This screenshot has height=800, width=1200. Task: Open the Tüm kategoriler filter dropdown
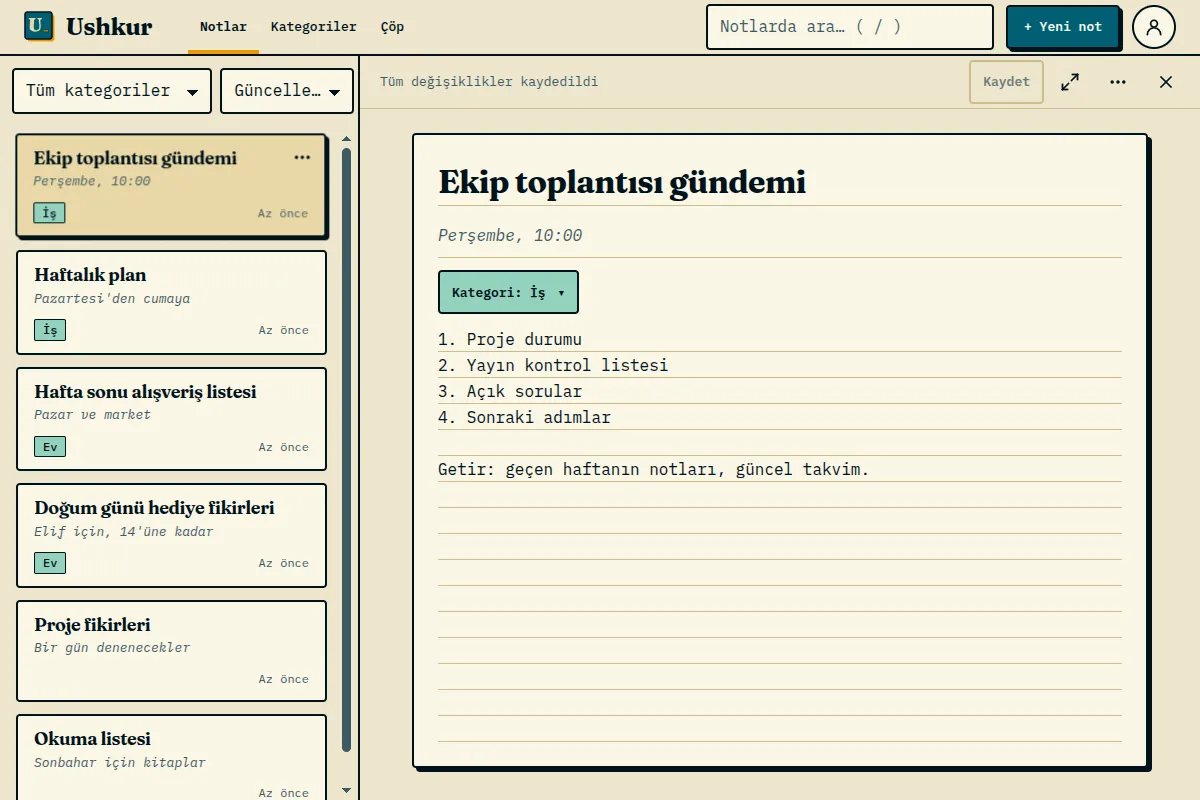(112, 91)
